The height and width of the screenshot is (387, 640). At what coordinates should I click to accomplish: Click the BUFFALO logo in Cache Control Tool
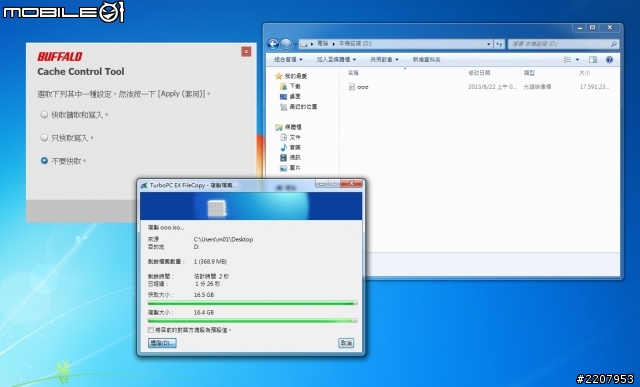tap(60, 56)
